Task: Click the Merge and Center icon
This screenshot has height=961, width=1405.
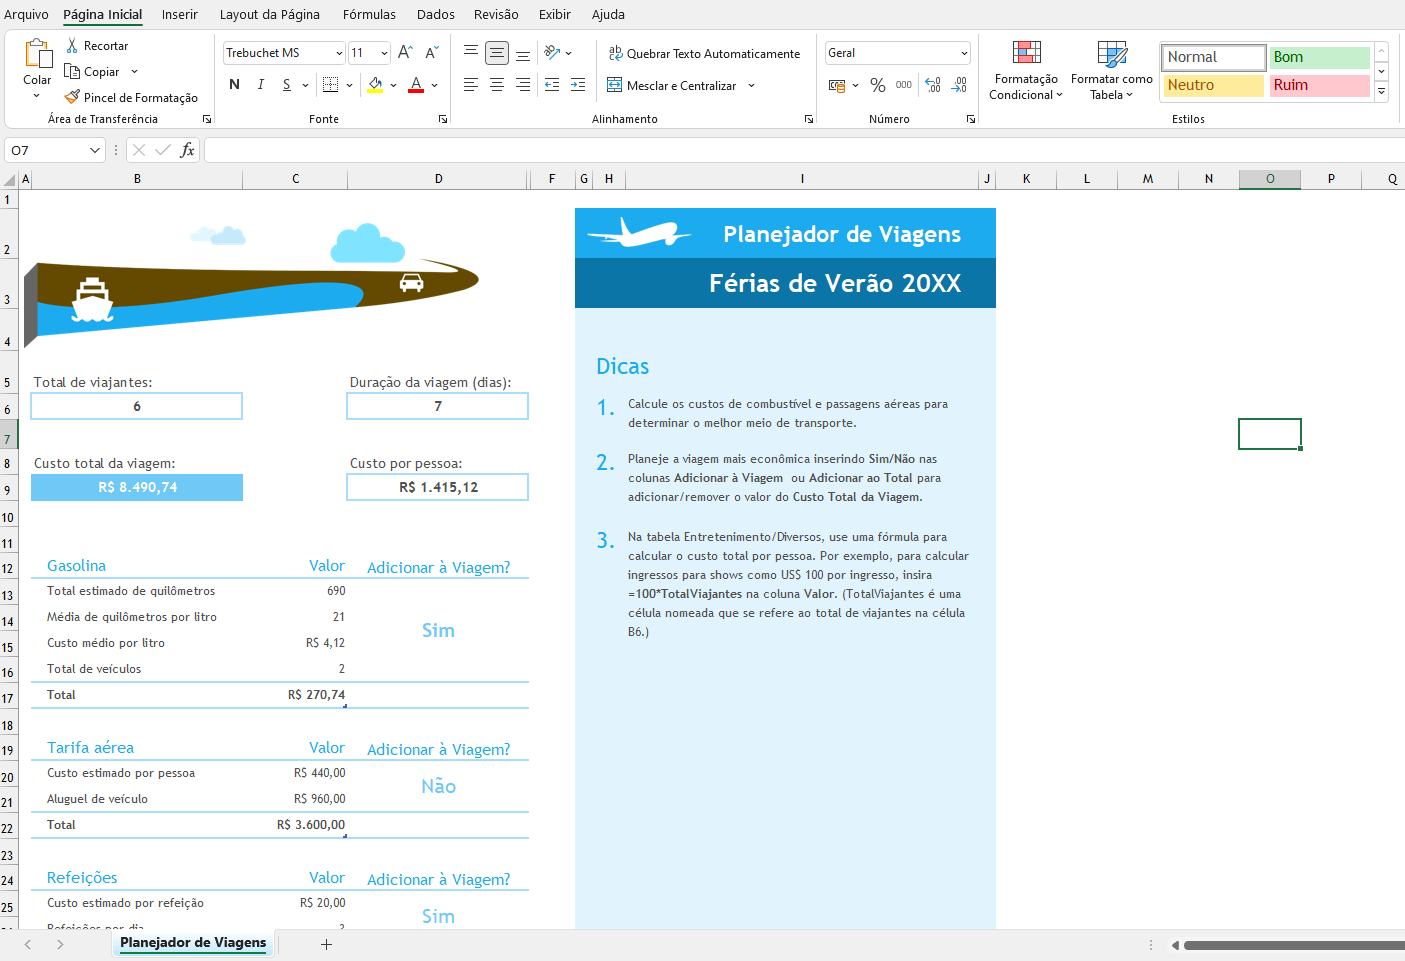Action: pyautogui.click(x=615, y=86)
